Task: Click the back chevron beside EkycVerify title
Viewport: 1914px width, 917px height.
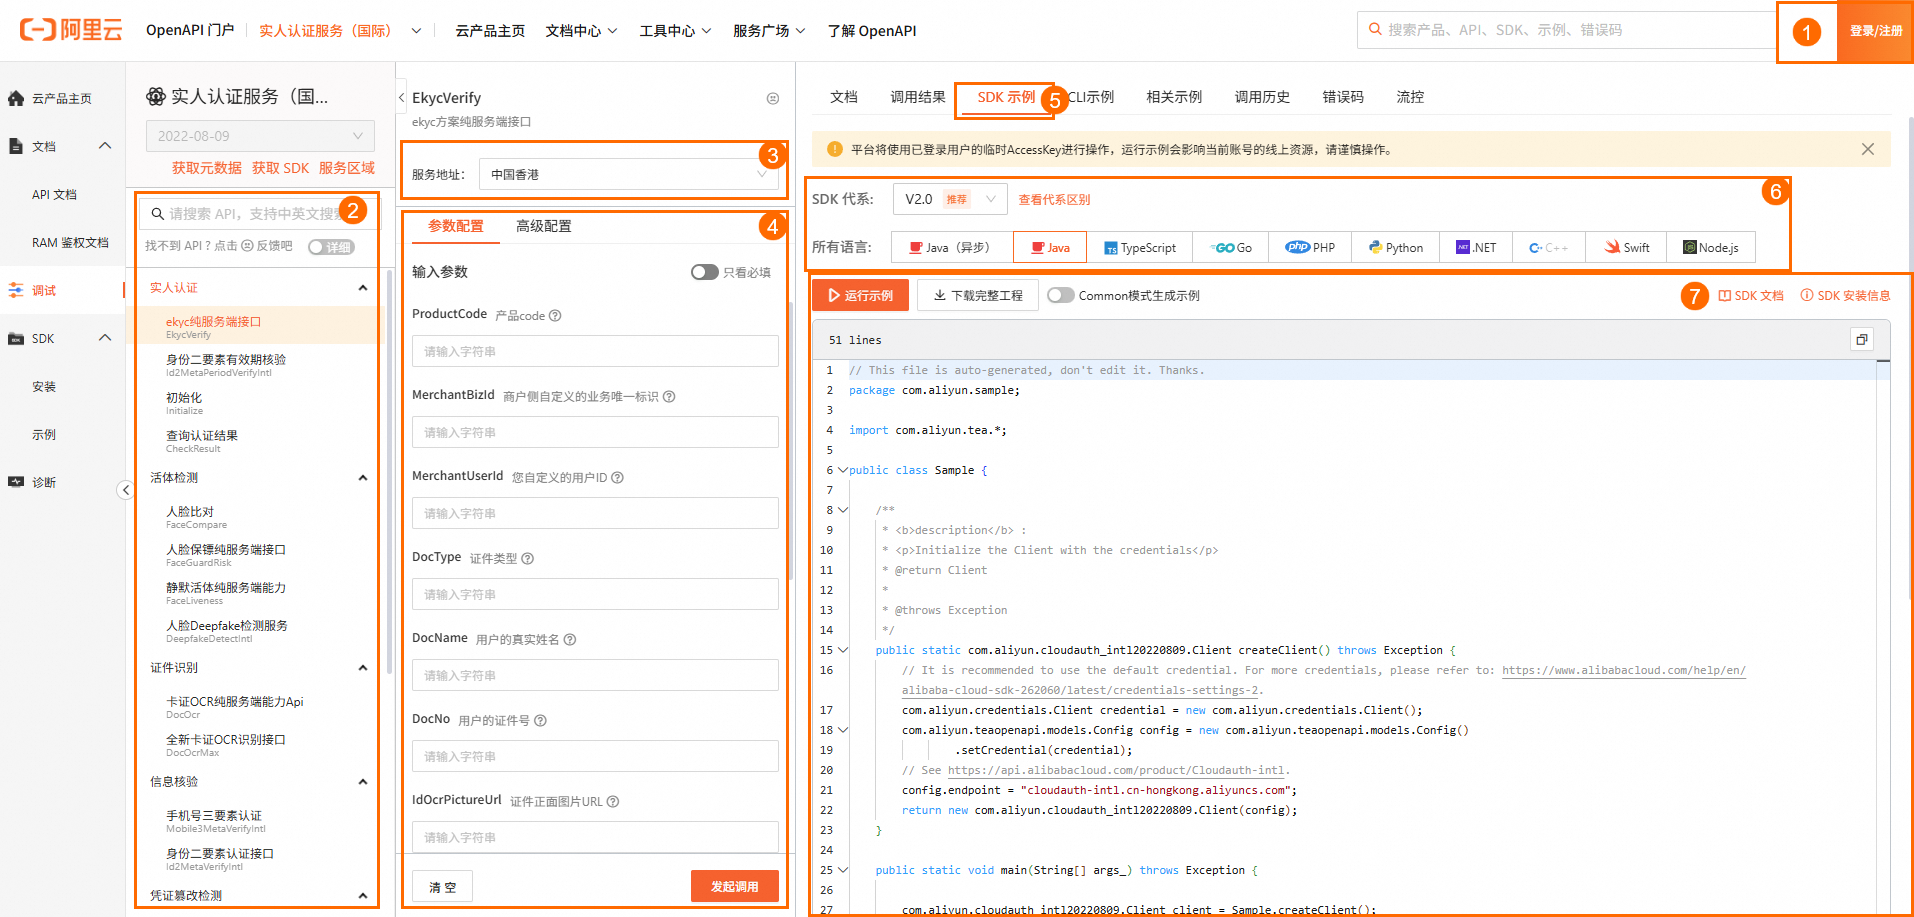Action: pyautogui.click(x=402, y=98)
